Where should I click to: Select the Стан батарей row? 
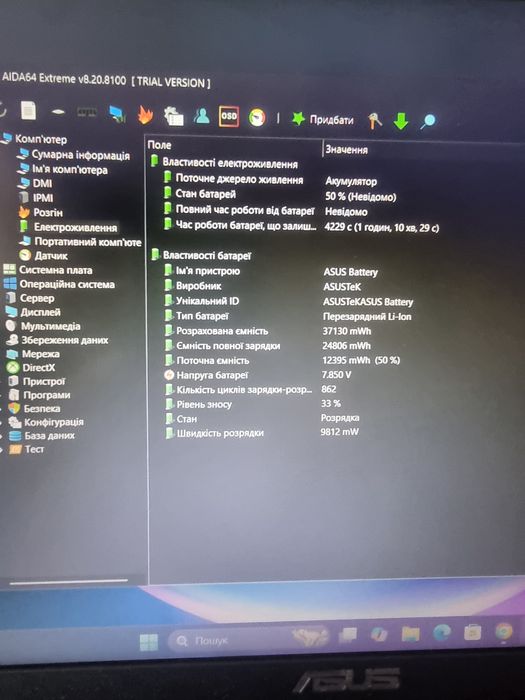coord(279,195)
